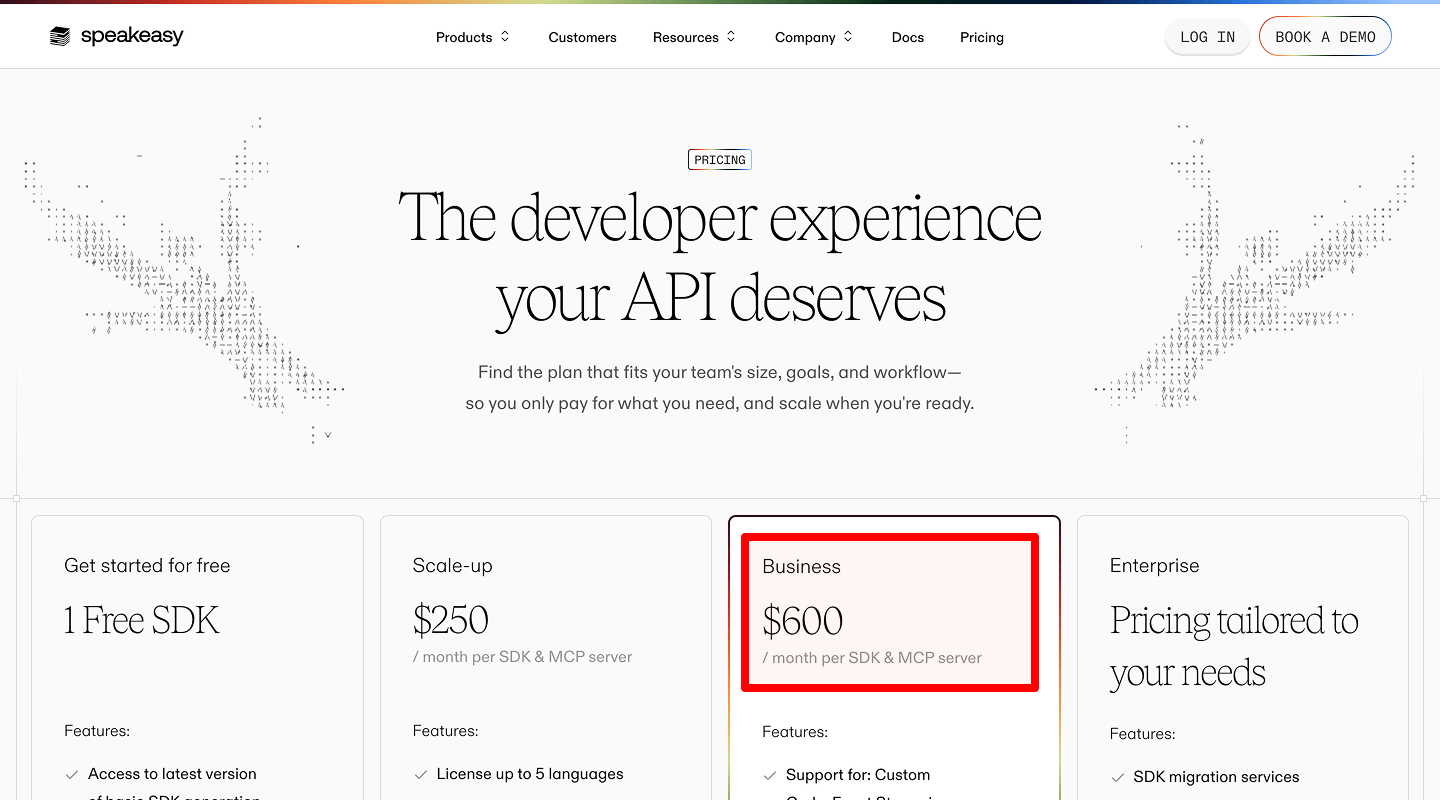This screenshot has height=800, width=1440.
Task: Click the stacked-layers mark in the Speakeasy logo
Action: click(x=58, y=35)
